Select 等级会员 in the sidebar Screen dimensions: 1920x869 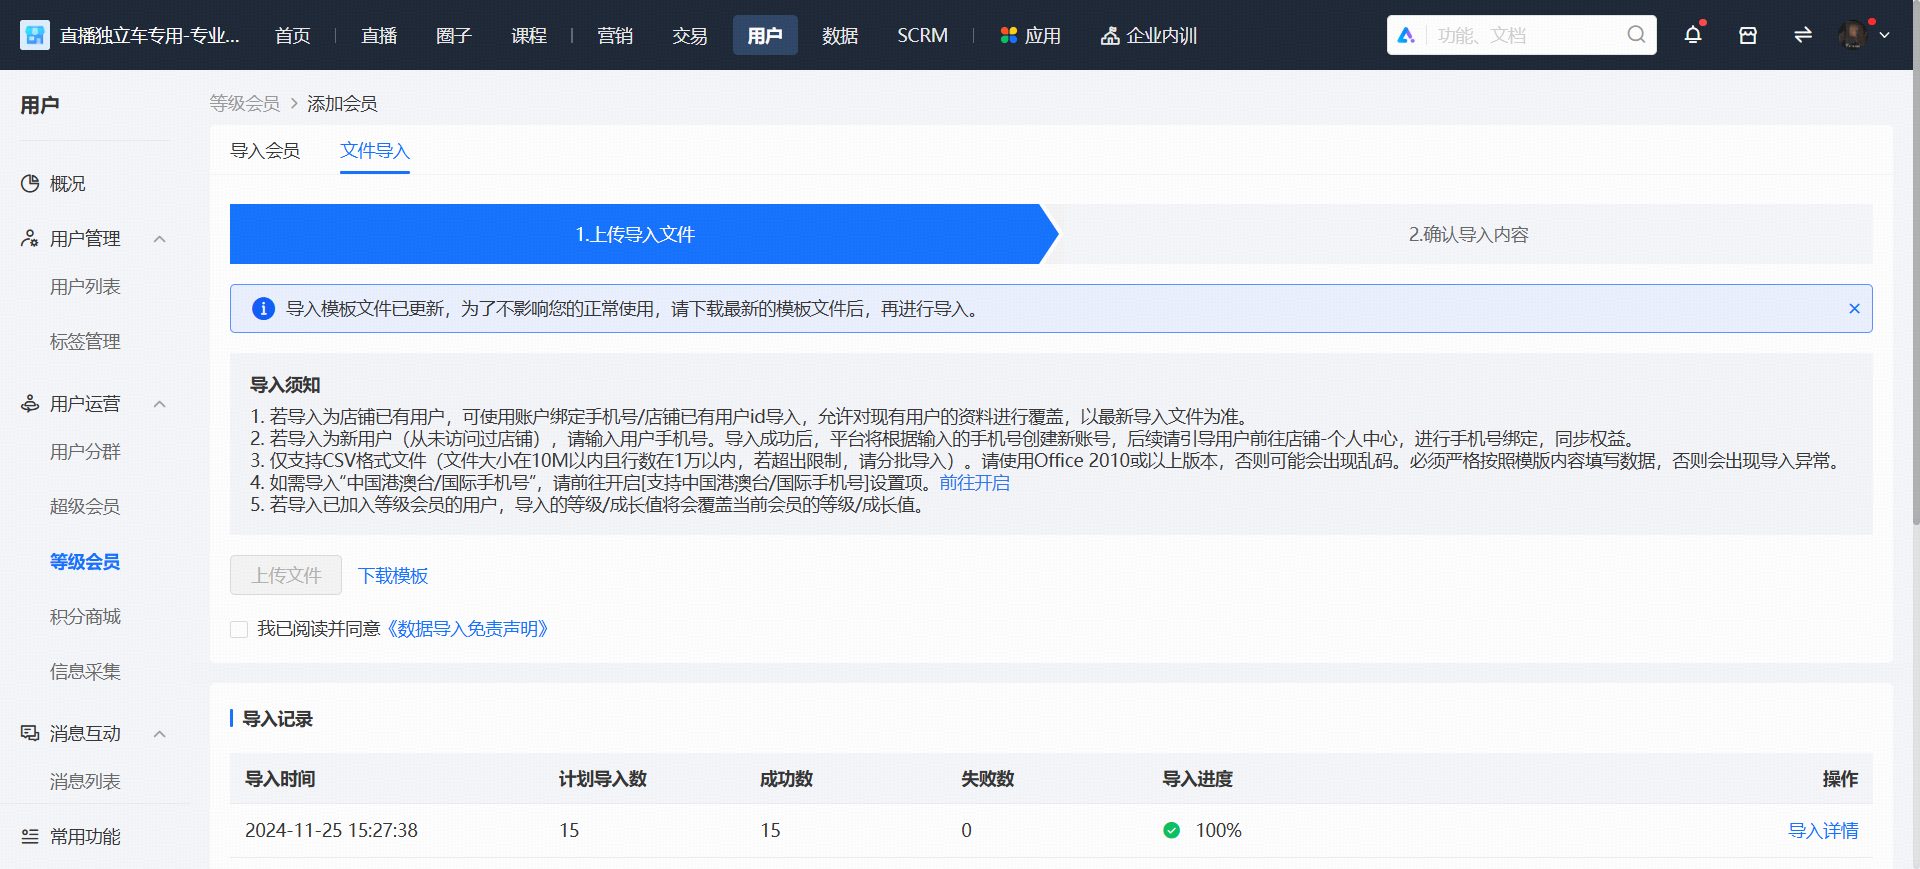(x=85, y=562)
